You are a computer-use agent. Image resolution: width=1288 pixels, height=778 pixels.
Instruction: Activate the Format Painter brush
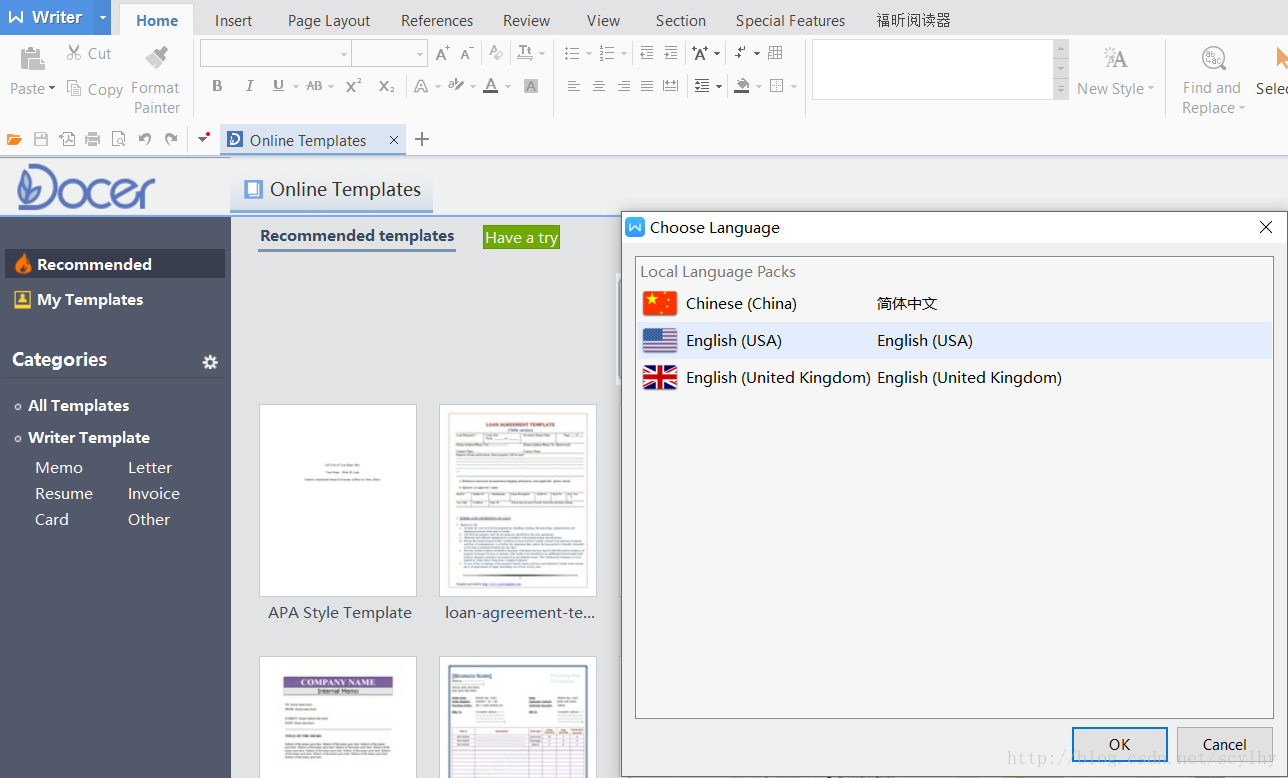(156, 58)
